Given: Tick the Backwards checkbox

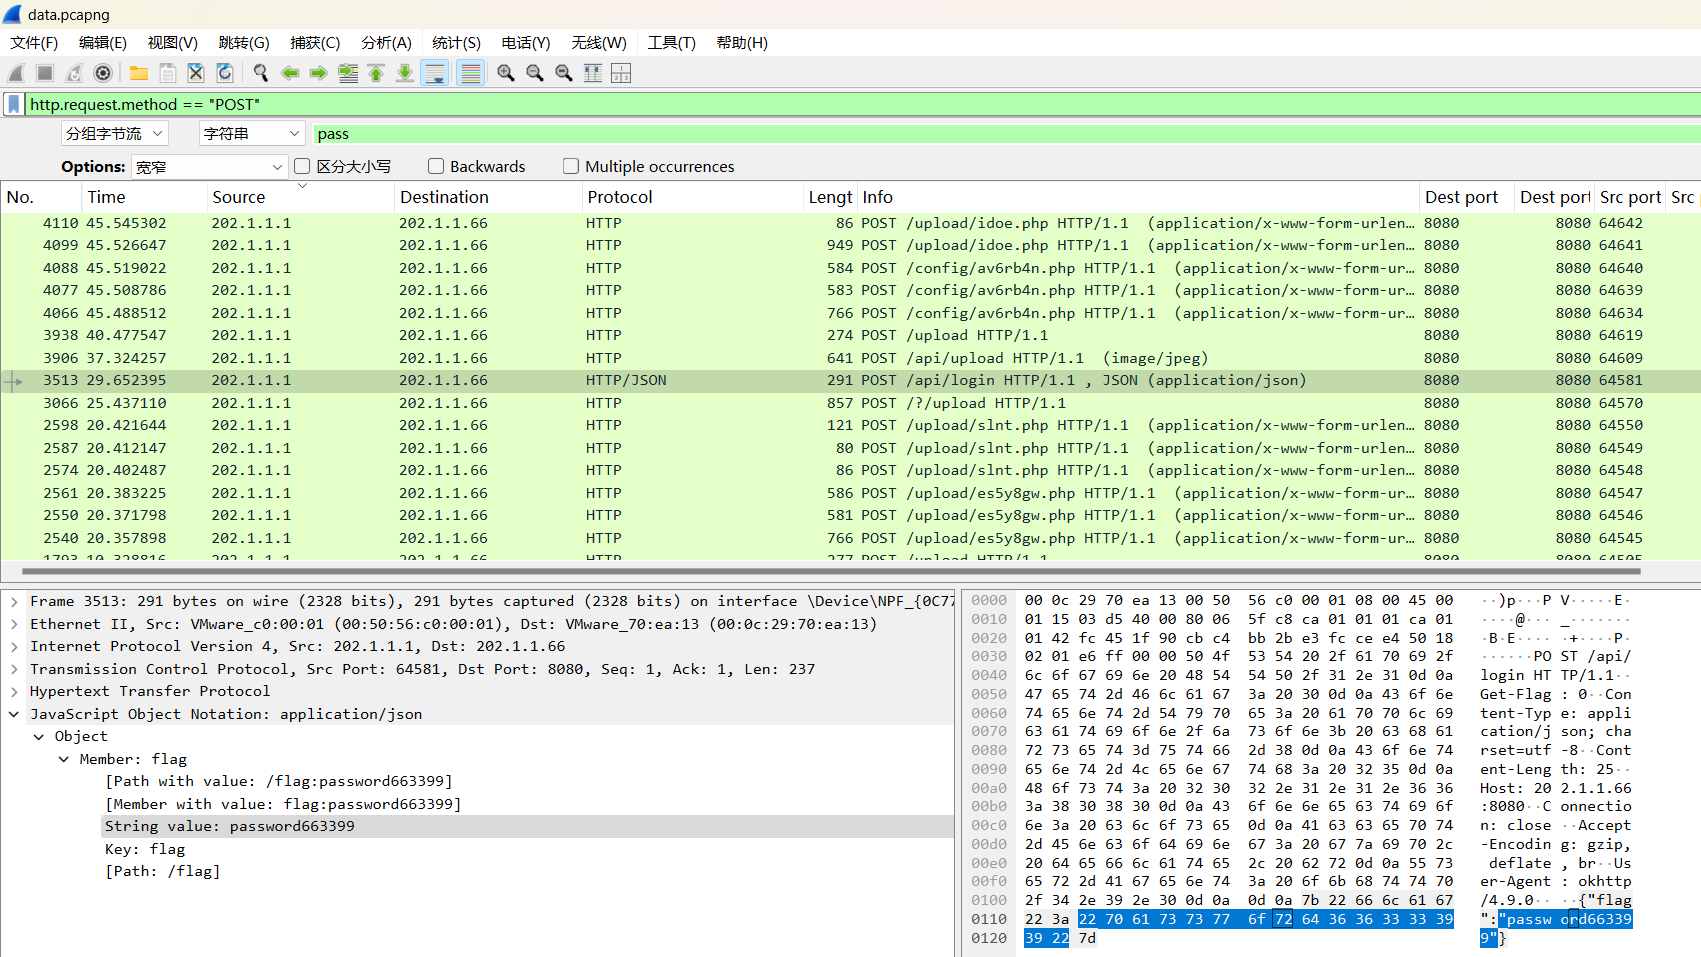Looking at the screenshot, I should (x=436, y=166).
